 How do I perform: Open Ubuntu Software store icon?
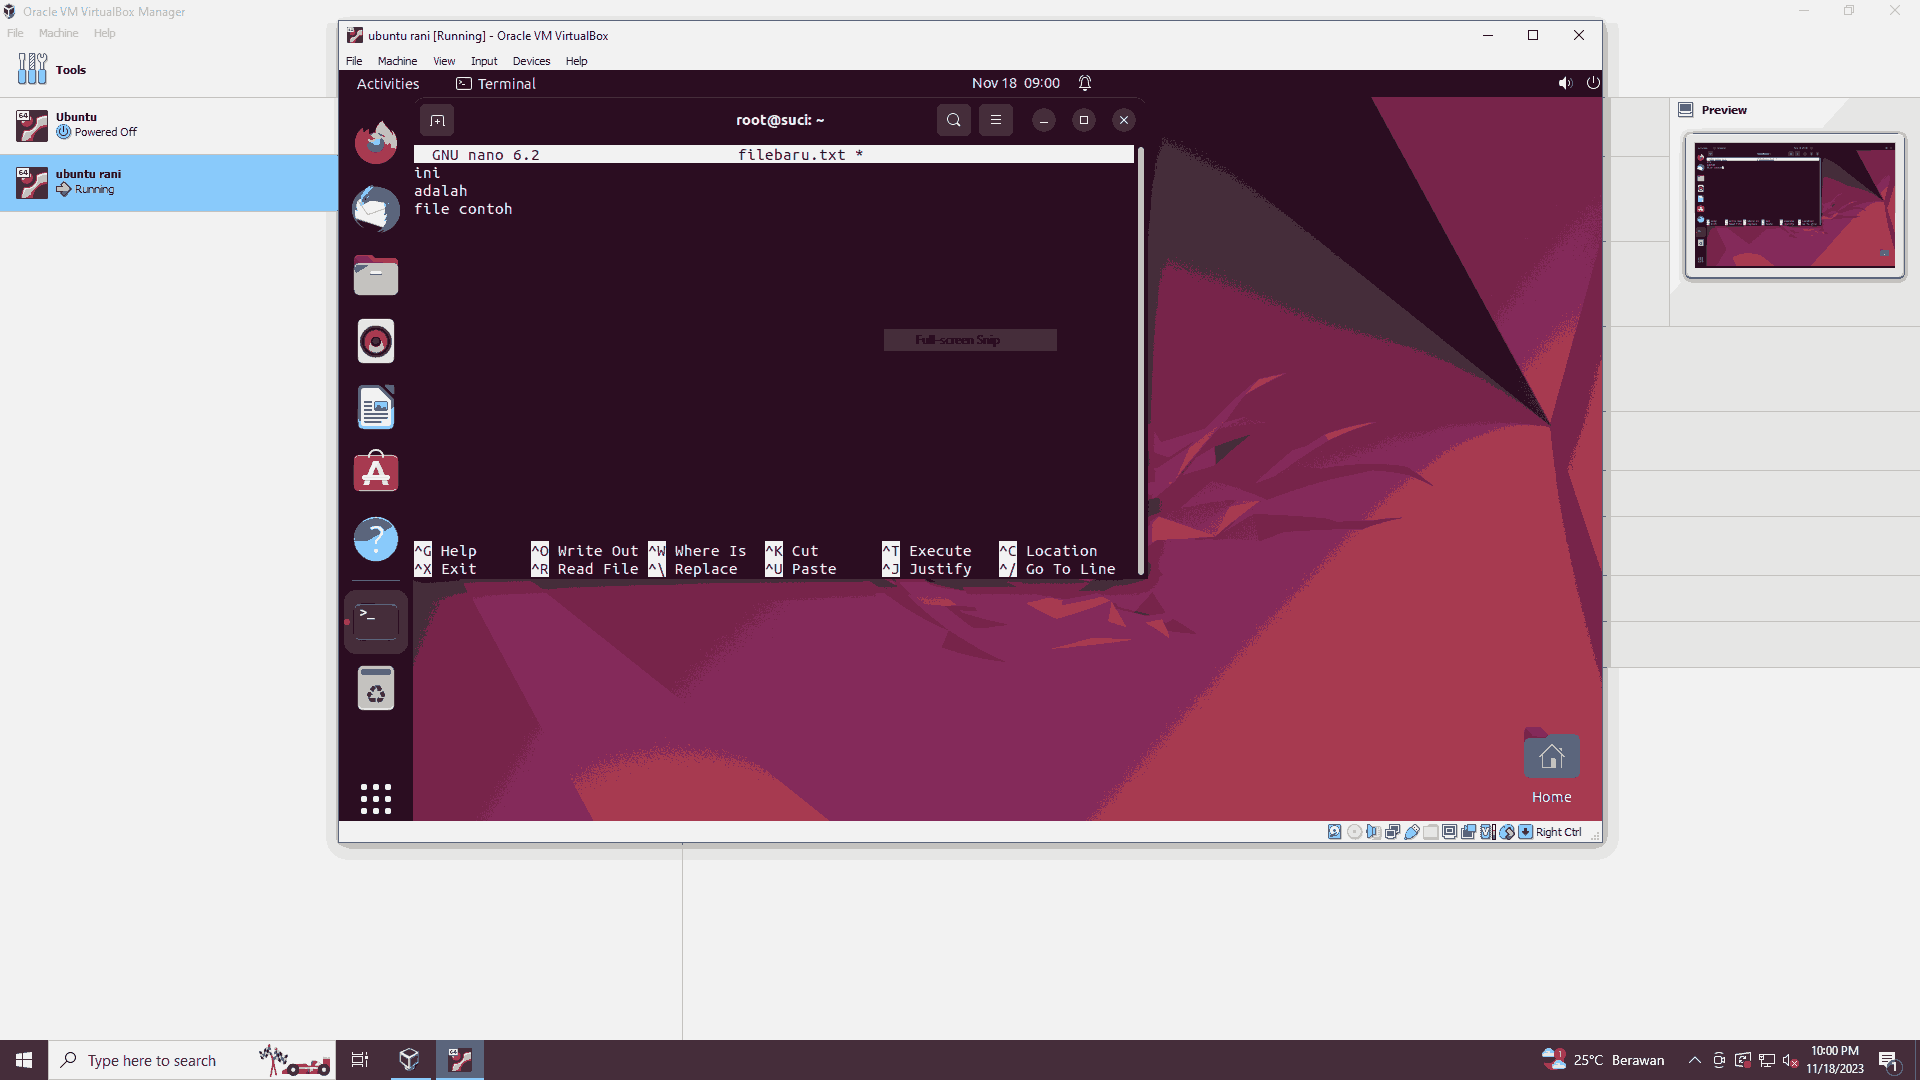tap(376, 472)
